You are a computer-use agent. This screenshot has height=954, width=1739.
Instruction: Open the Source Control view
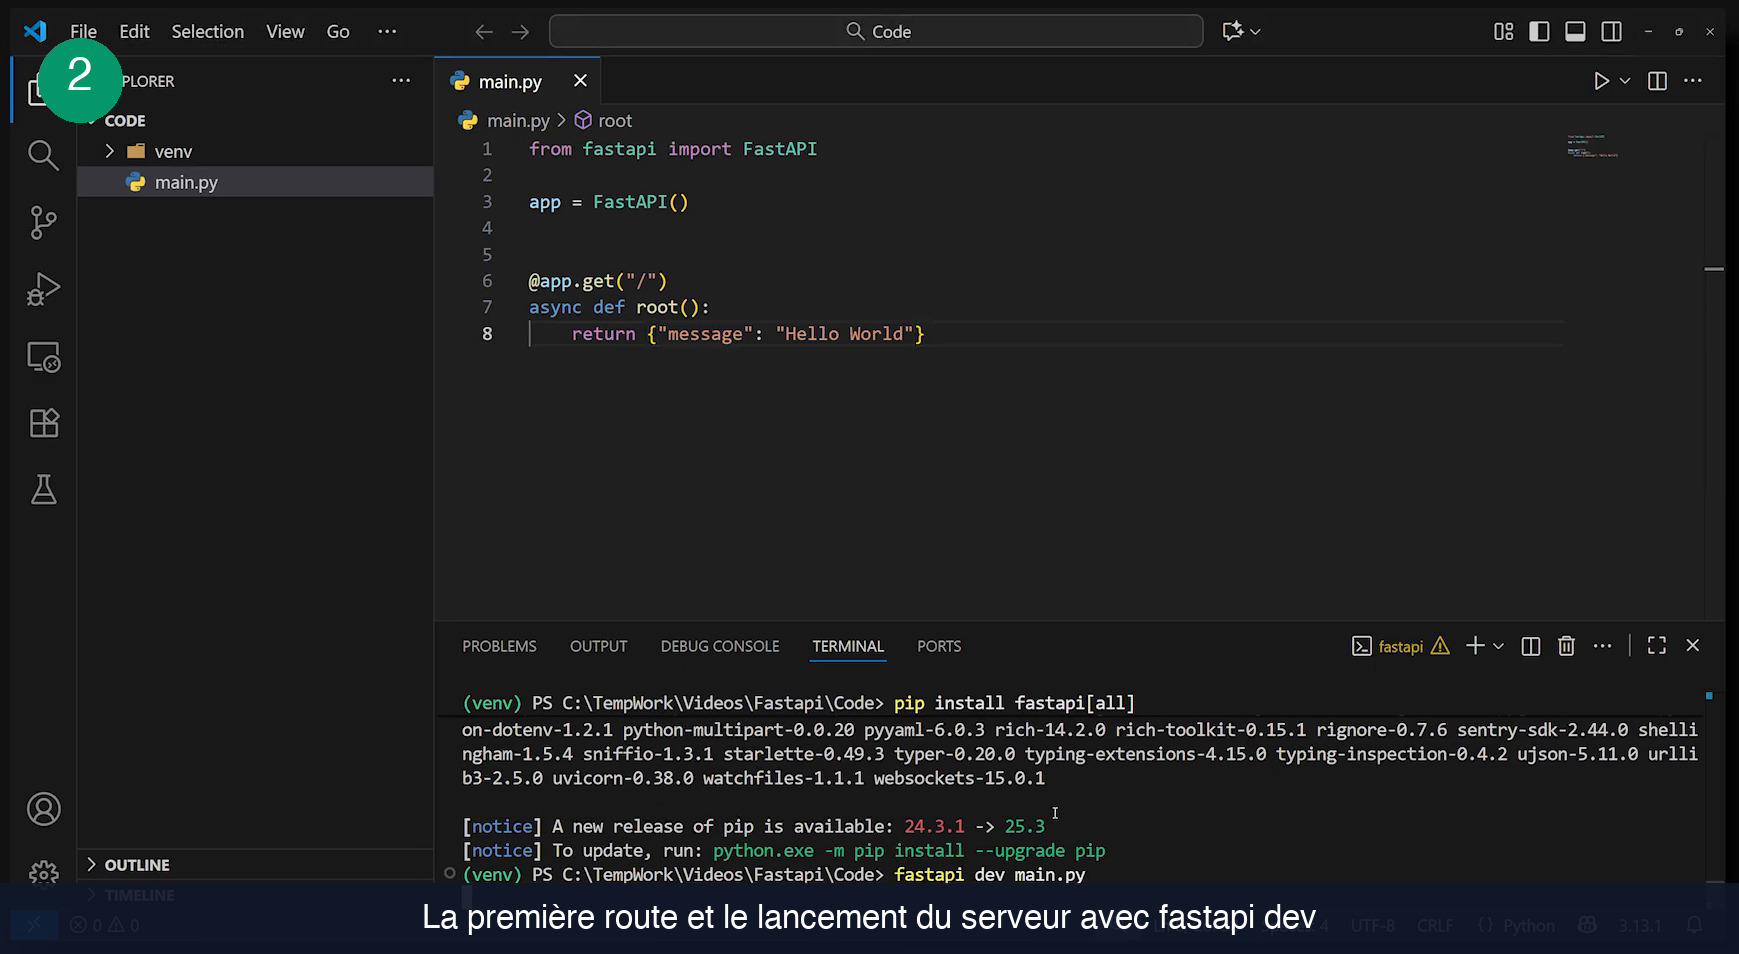point(43,222)
